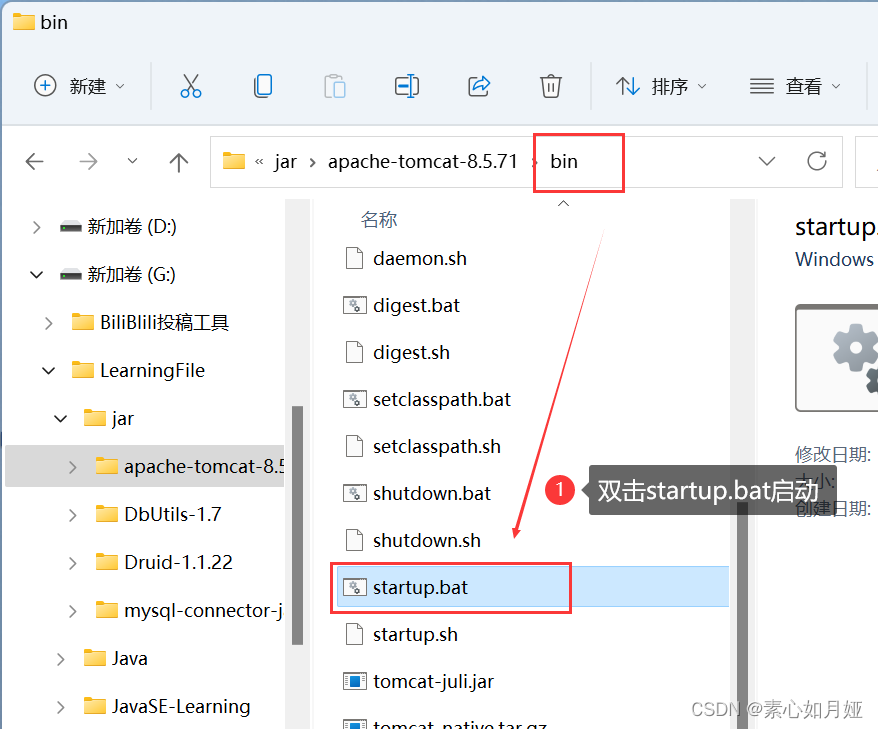Click the bin breadcrumb segment
Image resolution: width=878 pixels, height=729 pixels.
(563, 162)
